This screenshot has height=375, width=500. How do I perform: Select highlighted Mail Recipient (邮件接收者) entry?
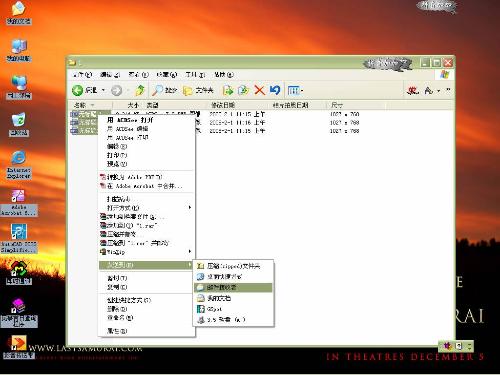233,287
